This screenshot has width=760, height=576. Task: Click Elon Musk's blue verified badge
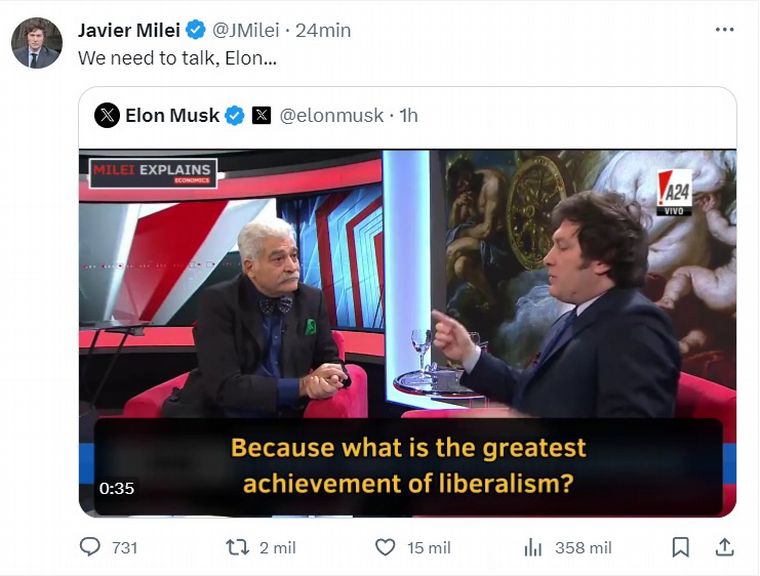(235, 115)
